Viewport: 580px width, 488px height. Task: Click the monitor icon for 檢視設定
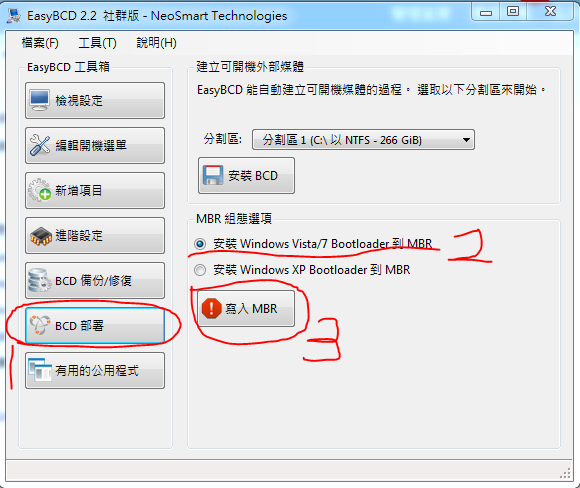39,100
